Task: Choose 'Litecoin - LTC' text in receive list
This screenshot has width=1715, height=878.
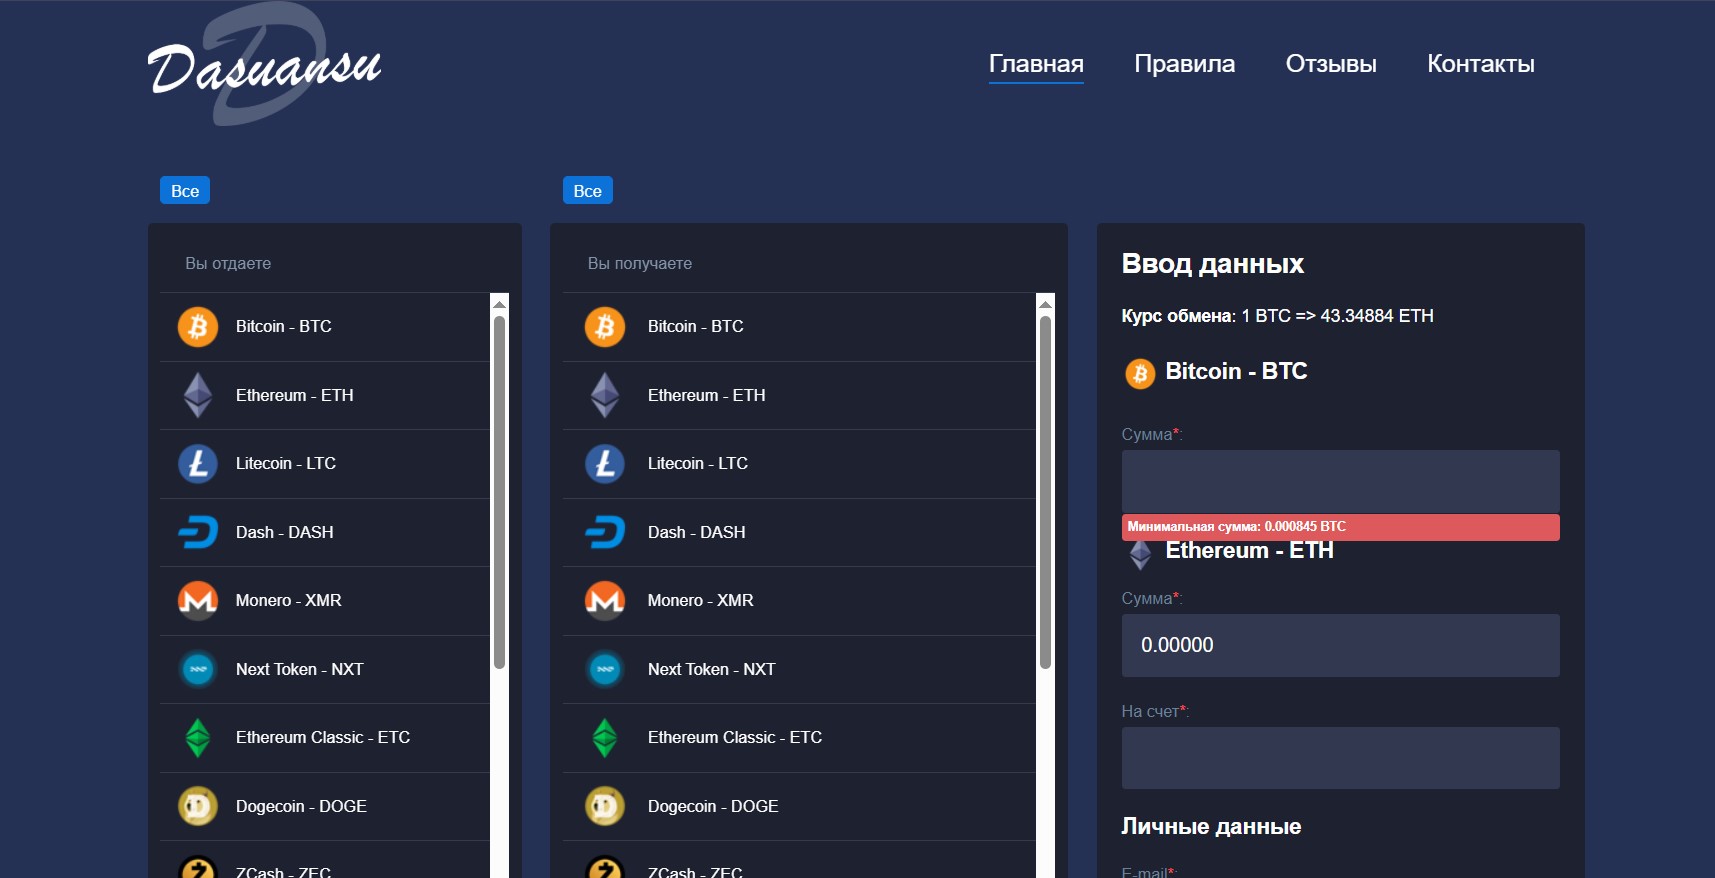Action: [x=698, y=463]
